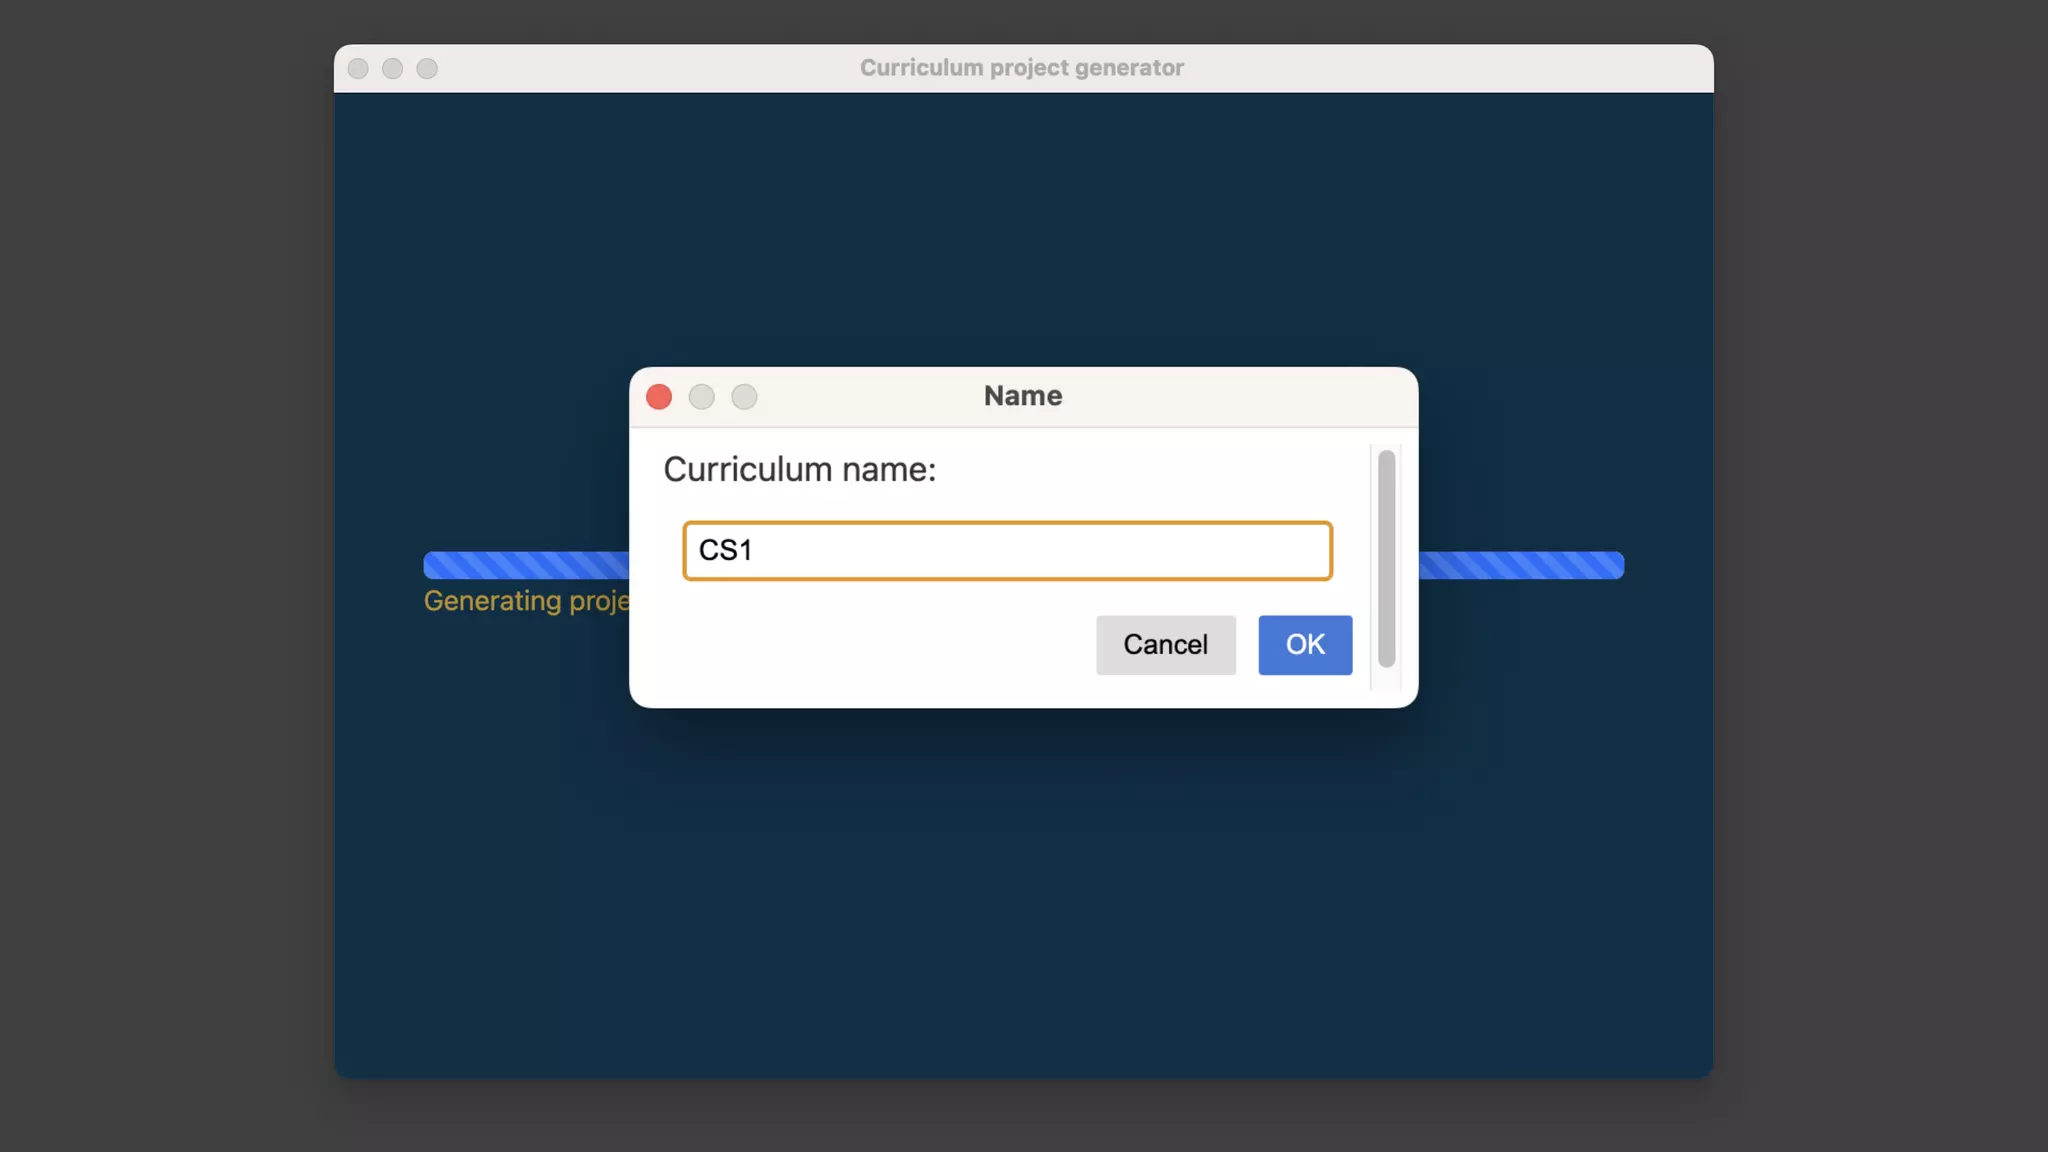This screenshot has height=1152, width=2048.
Task: Click the scrollbar thumb in Name dialog
Action: 1386,557
